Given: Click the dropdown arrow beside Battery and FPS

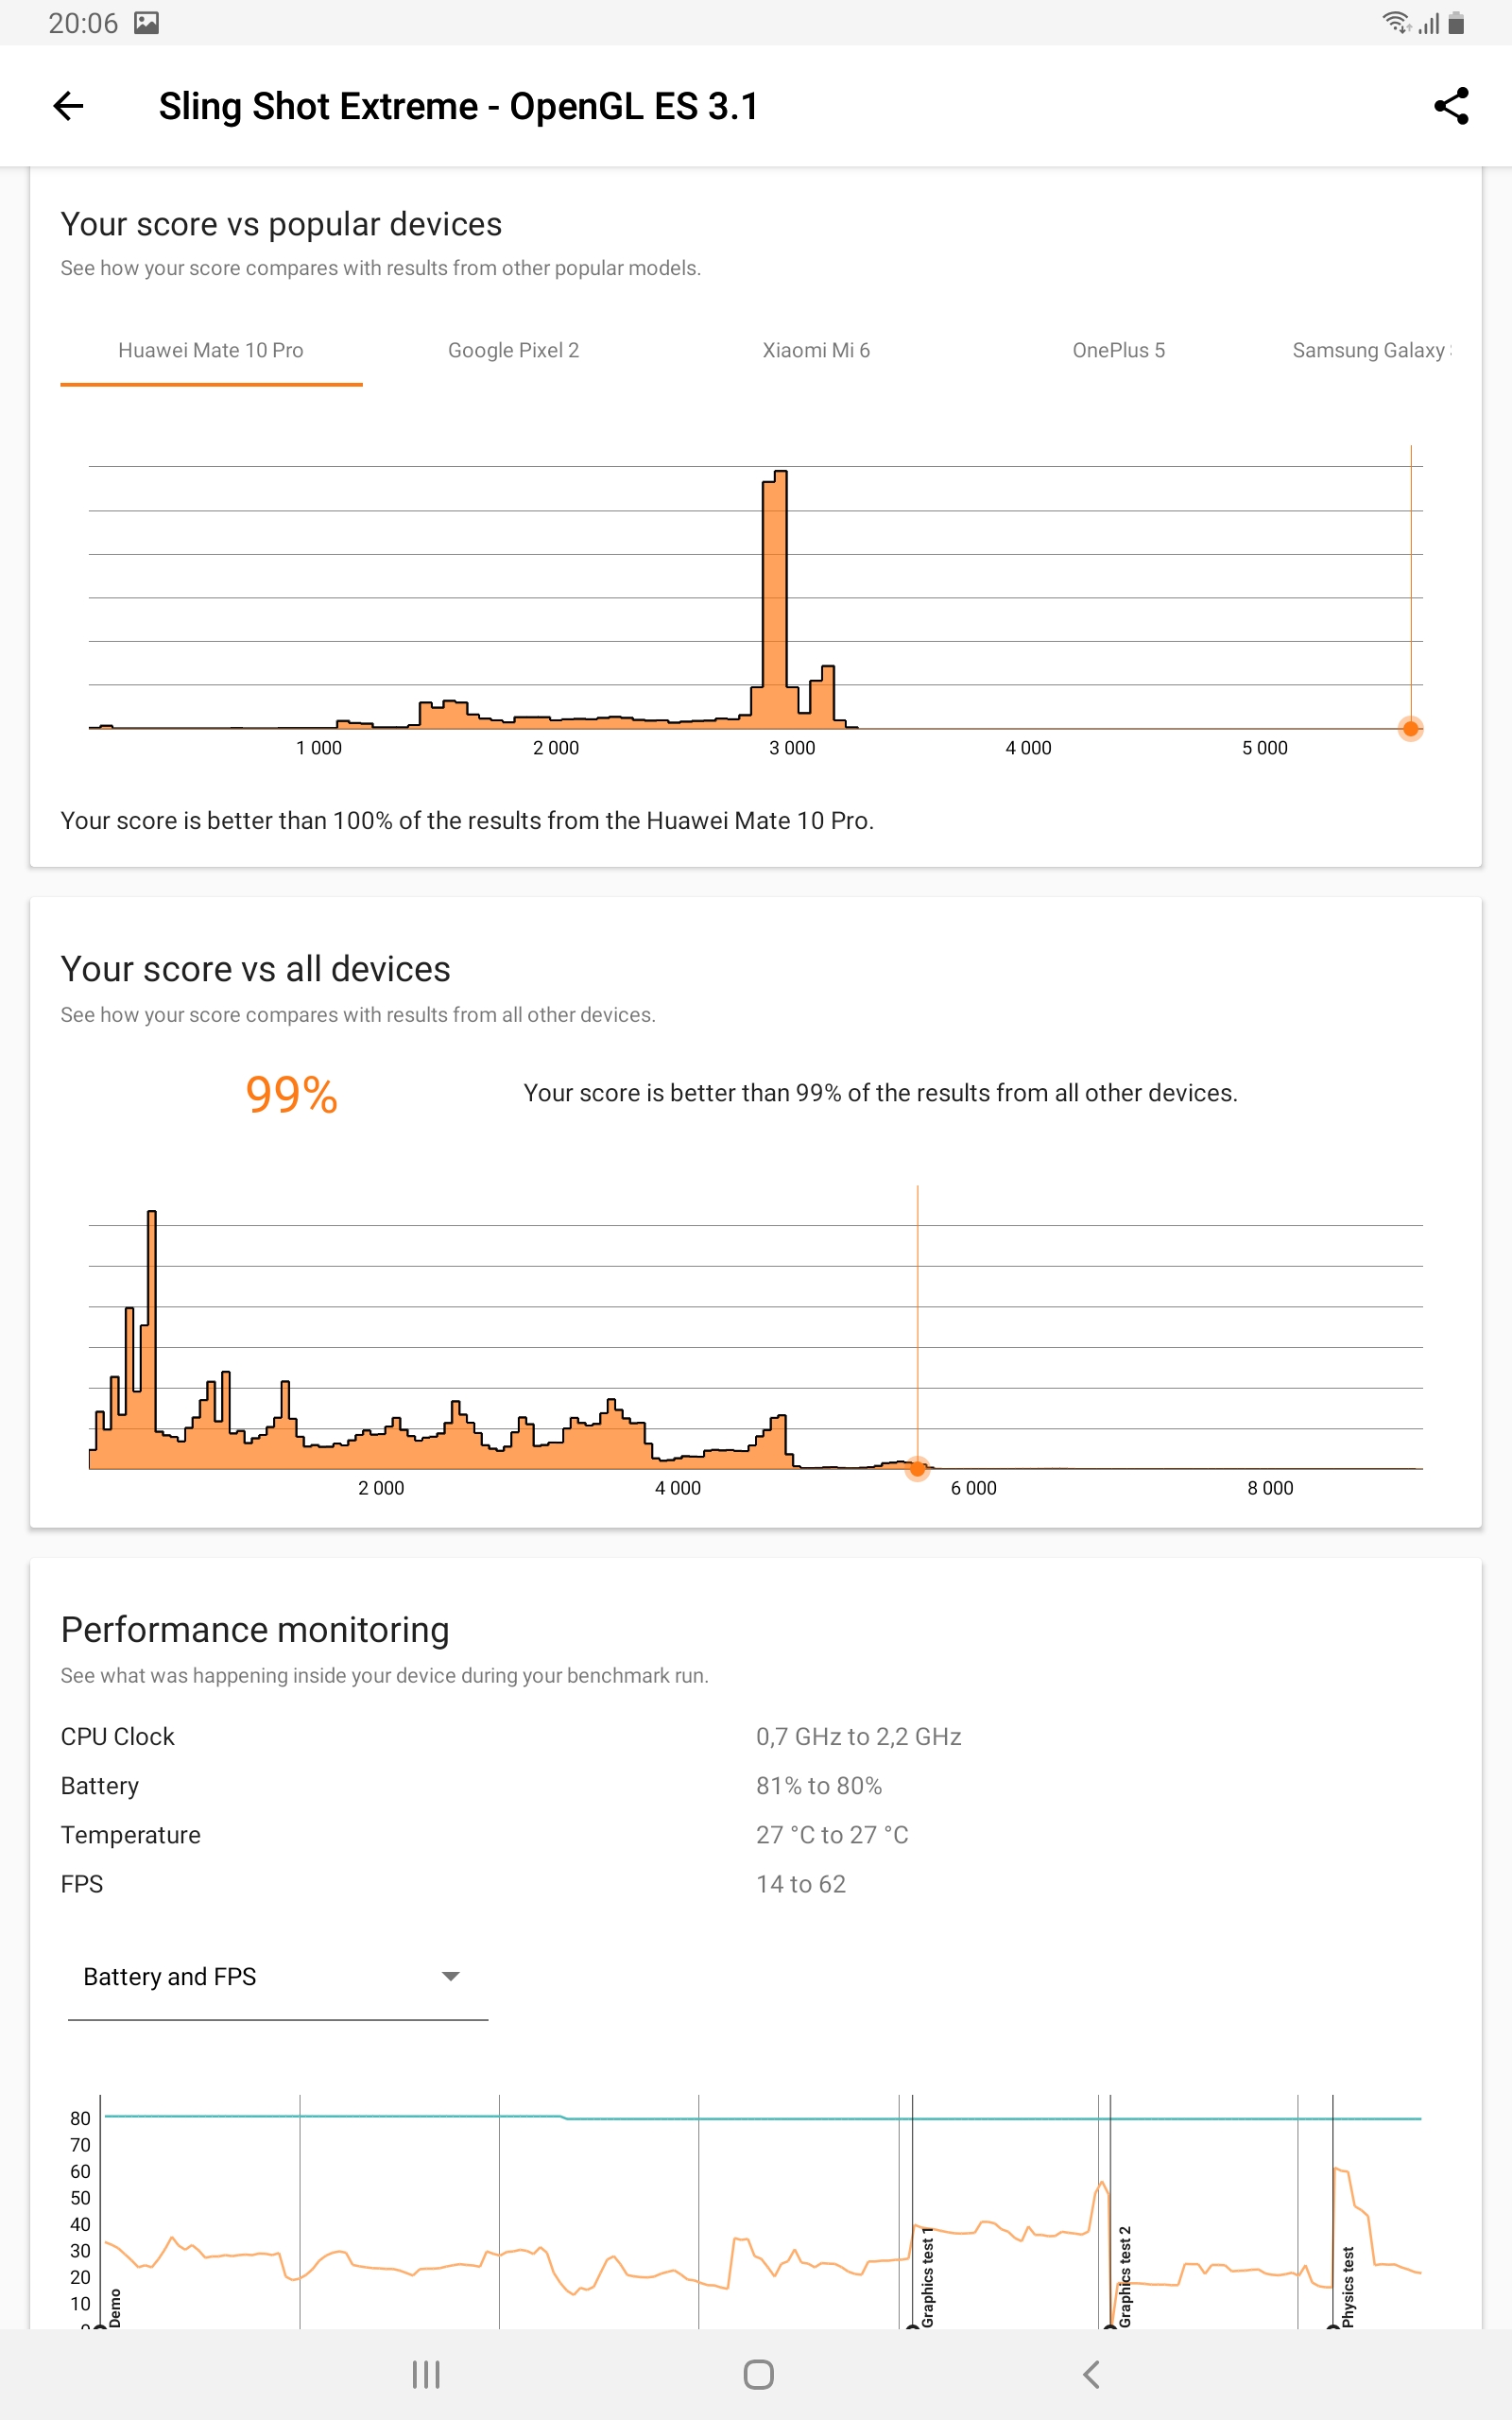Looking at the screenshot, I should (450, 1976).
